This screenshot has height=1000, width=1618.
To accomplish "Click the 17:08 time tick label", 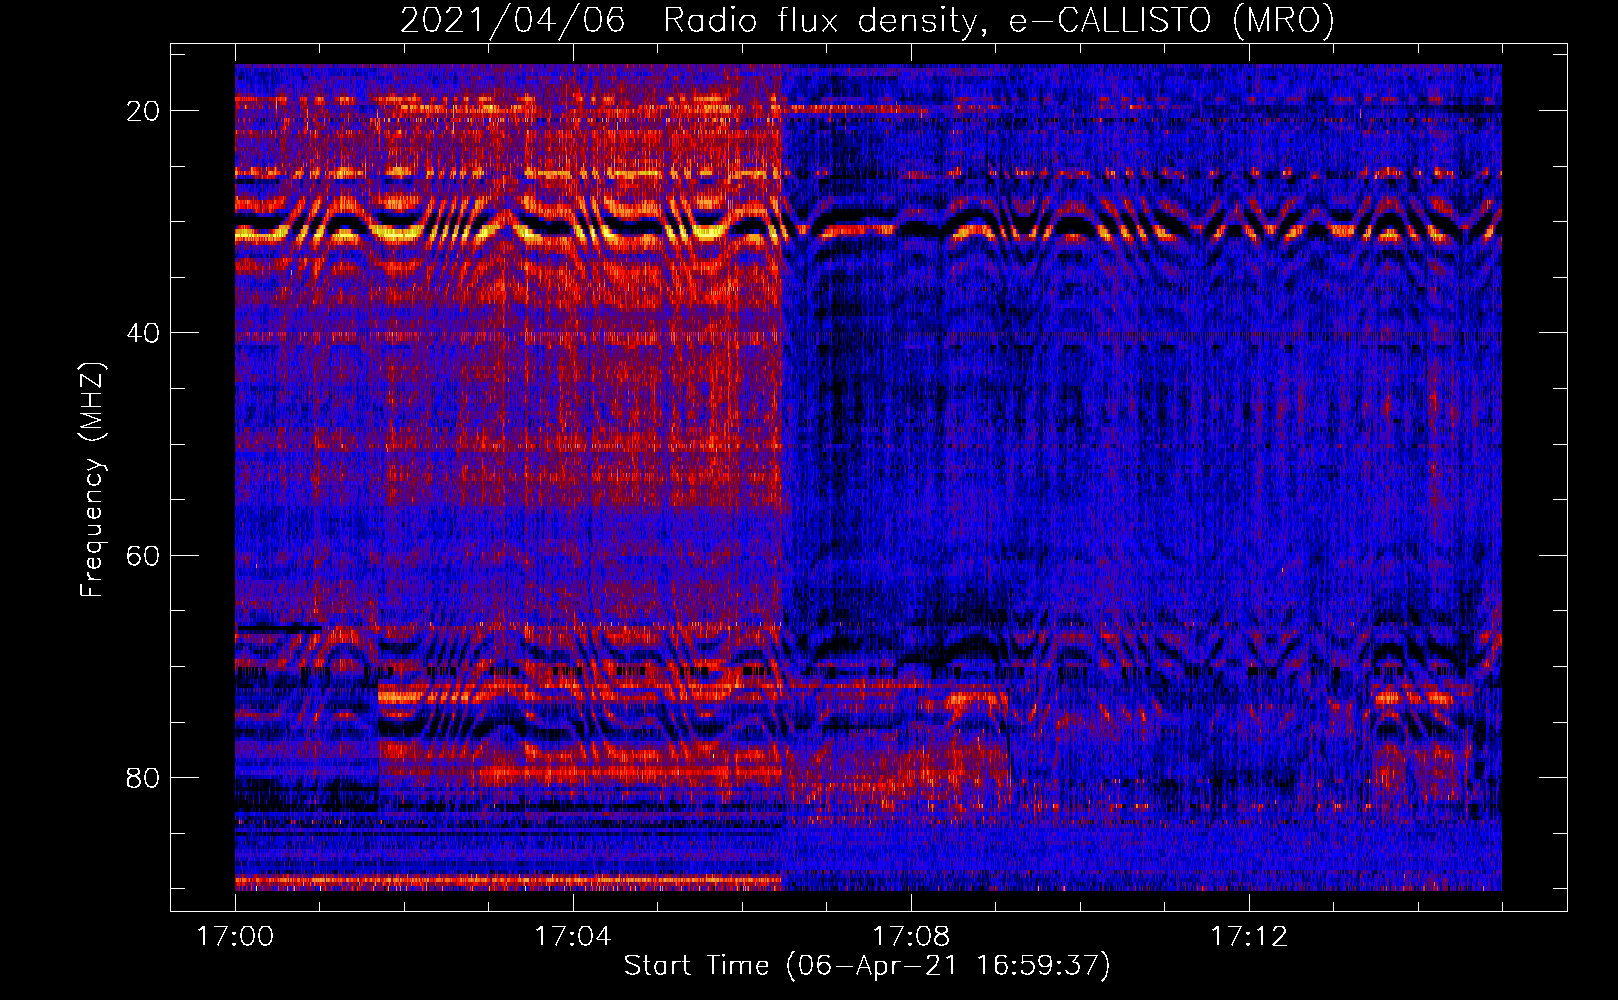I will pyautogui.click(x=911, y=937).
